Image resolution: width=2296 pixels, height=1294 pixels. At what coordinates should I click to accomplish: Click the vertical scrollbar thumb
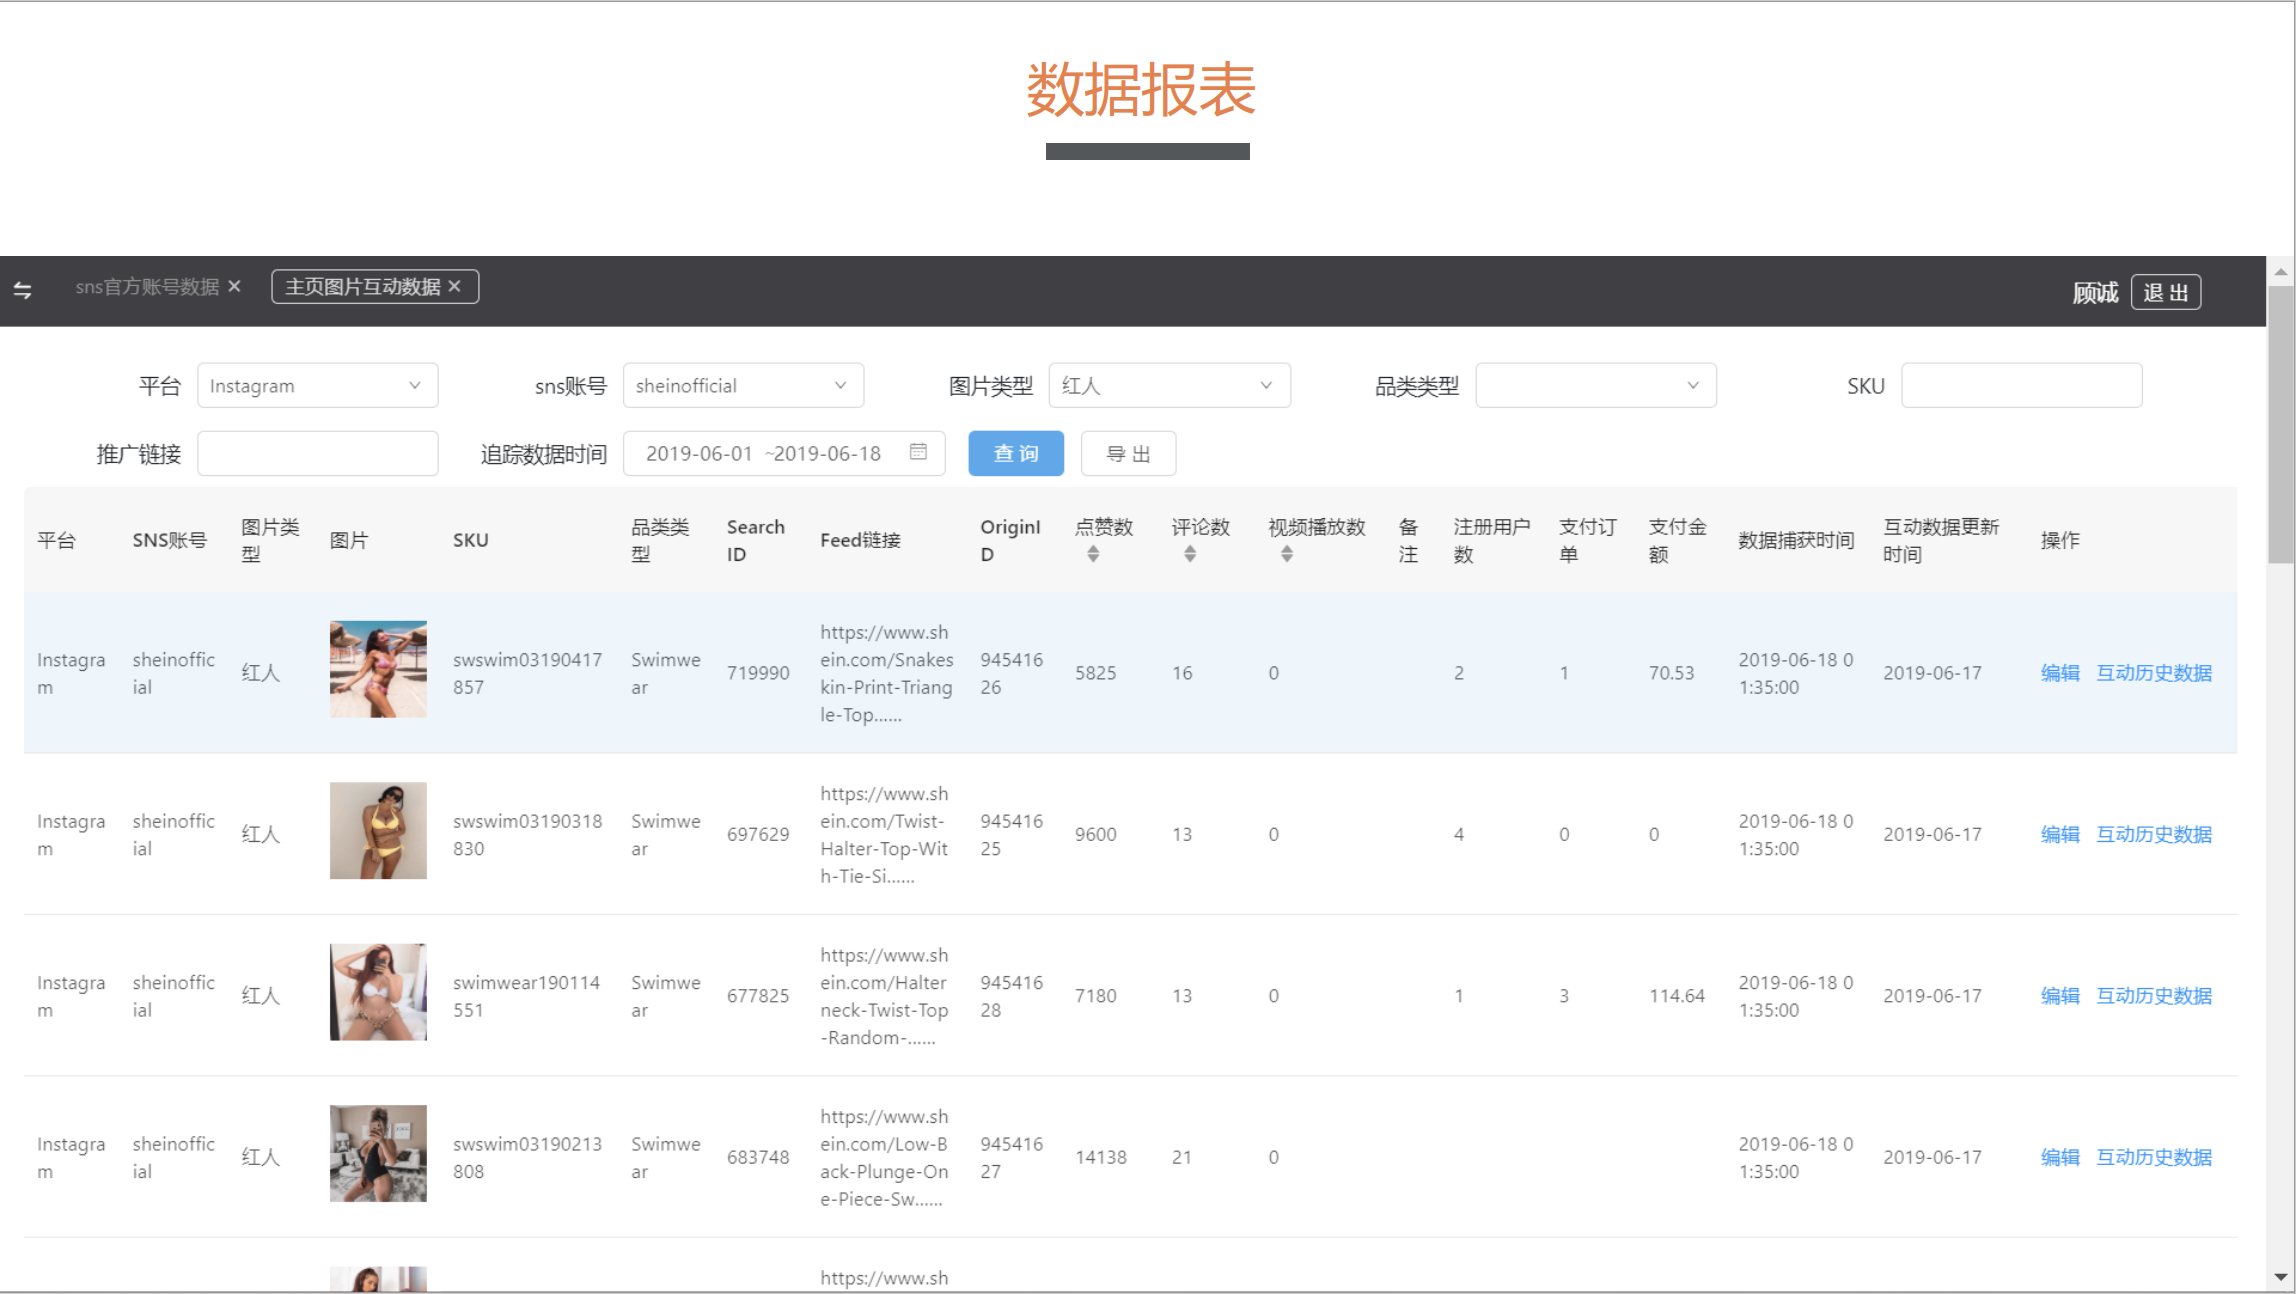tap(2281, 425)
